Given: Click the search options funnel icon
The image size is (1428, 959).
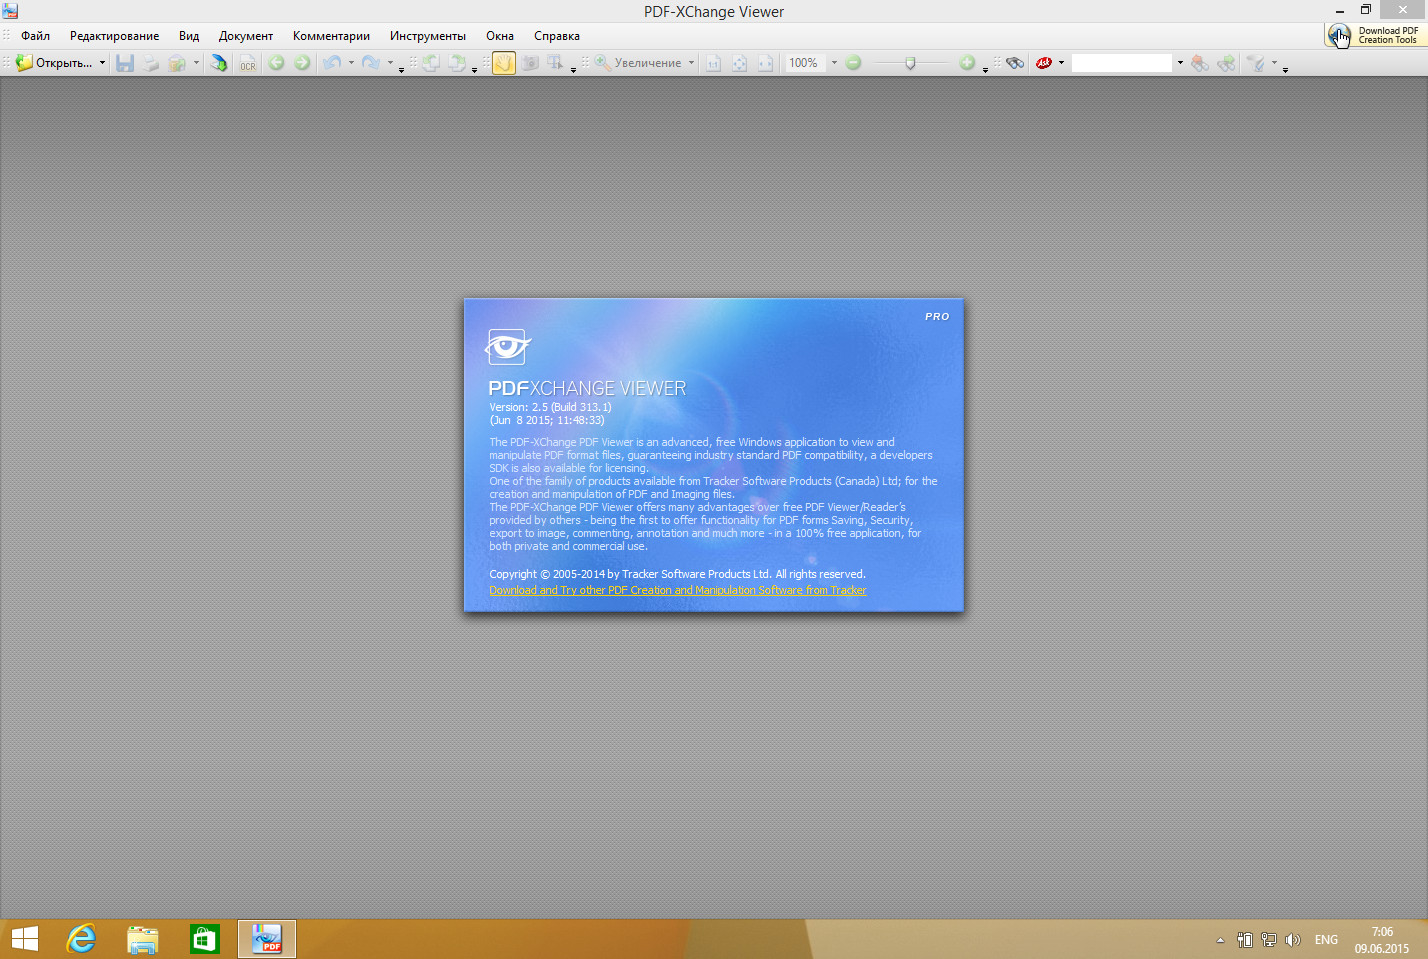Looking at the screenshot, I should 1256,63.
